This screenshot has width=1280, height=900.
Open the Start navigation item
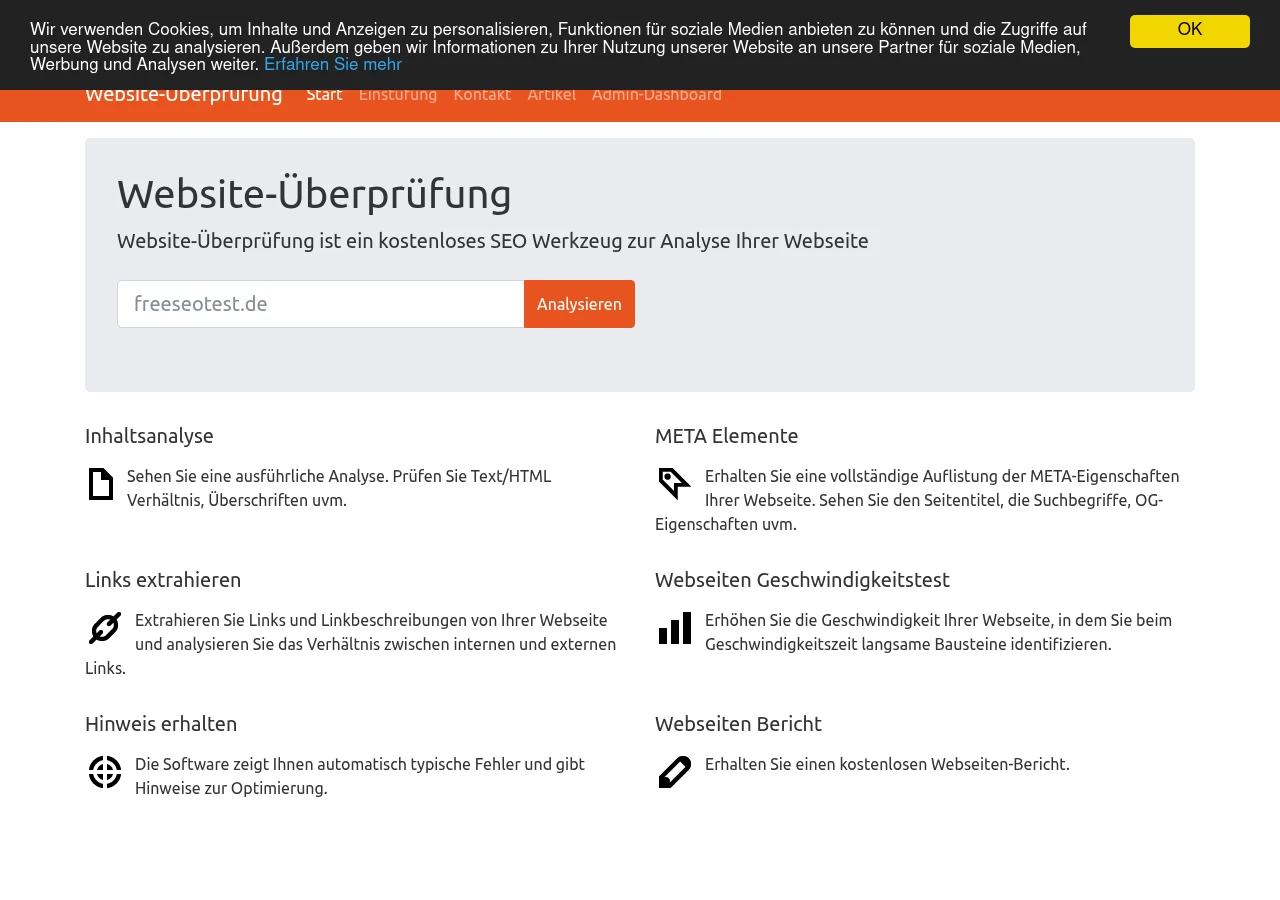324,95
